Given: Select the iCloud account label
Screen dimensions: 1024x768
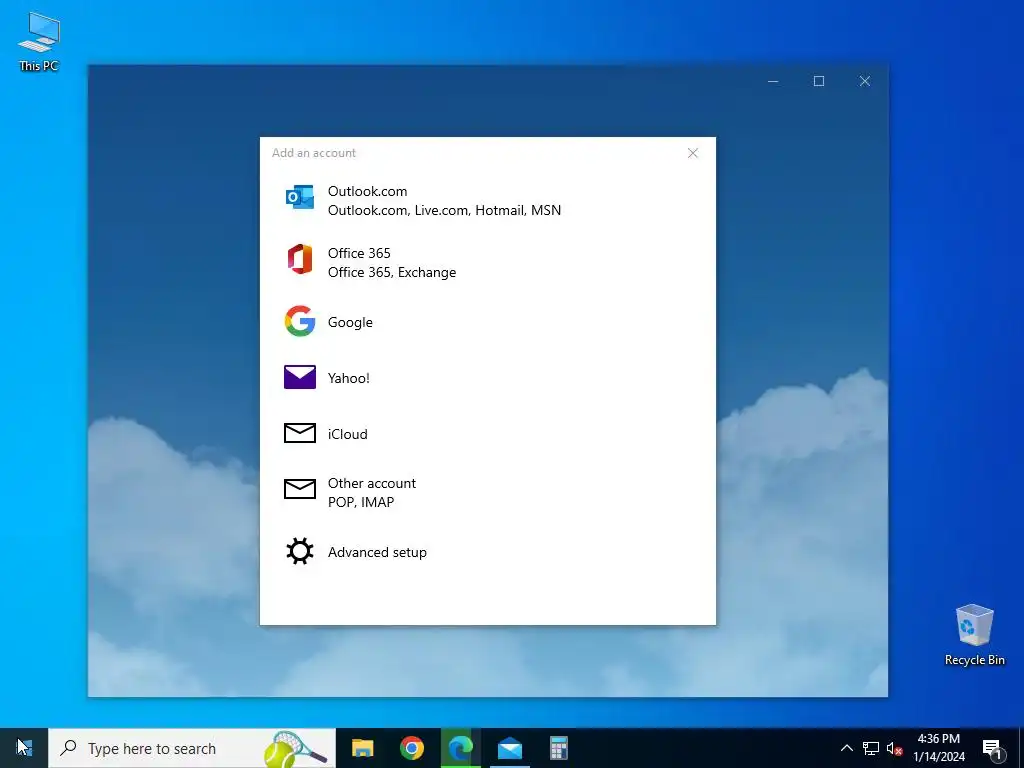Looking at the screenshot, I should click(347, 434).
